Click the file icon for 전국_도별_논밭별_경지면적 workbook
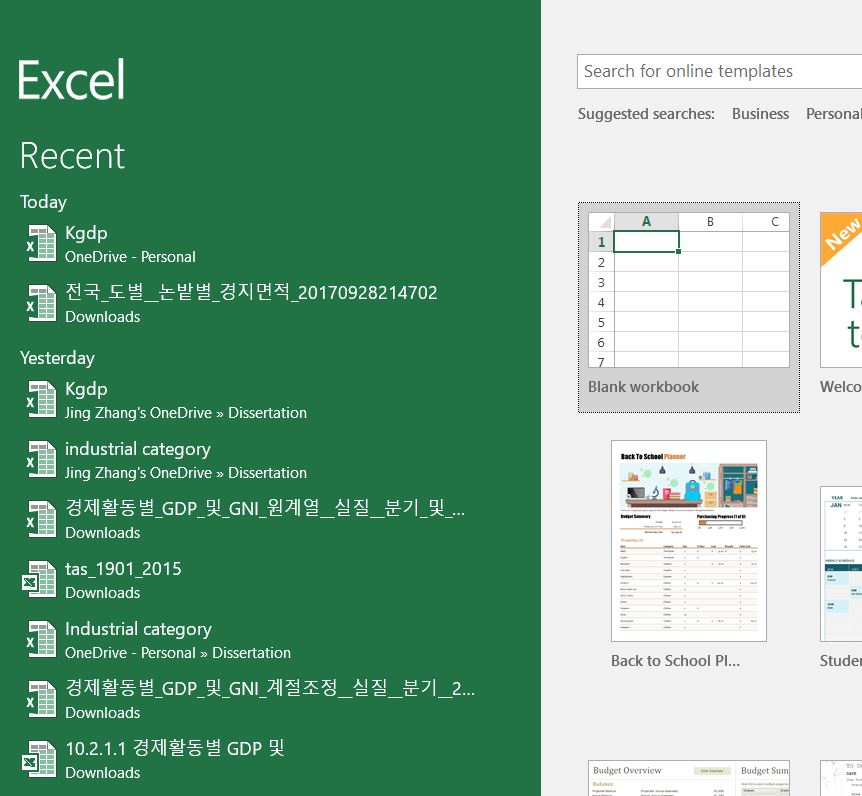The width and height of the screenshot is (862, 796). point(41,303)
